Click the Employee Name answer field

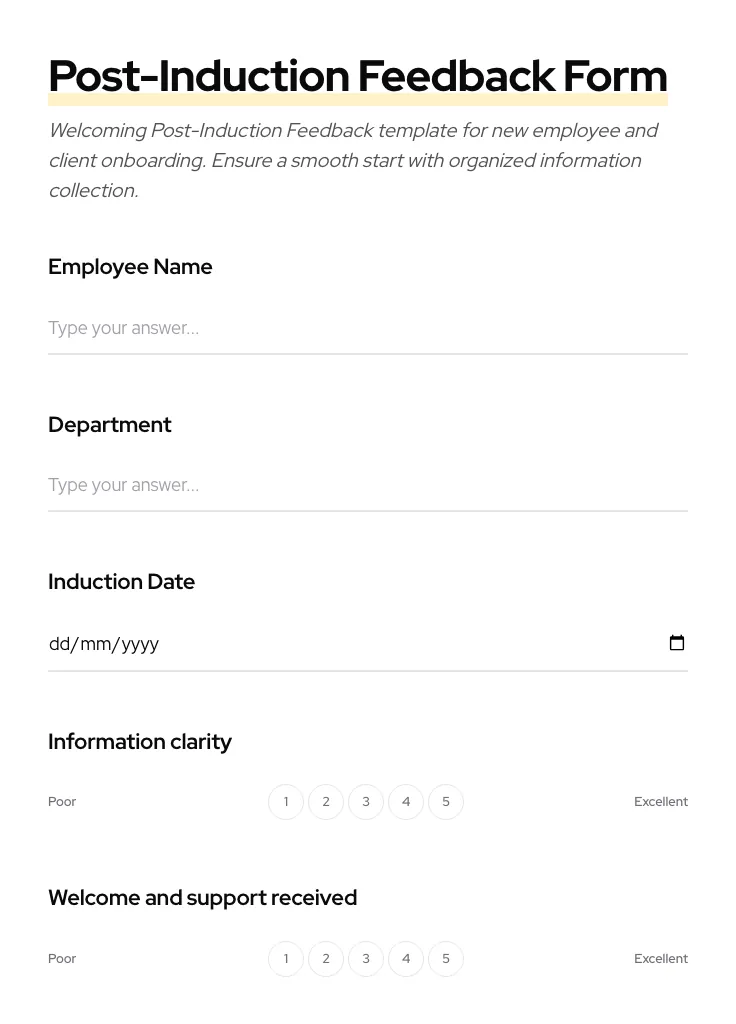pos(367,328)
